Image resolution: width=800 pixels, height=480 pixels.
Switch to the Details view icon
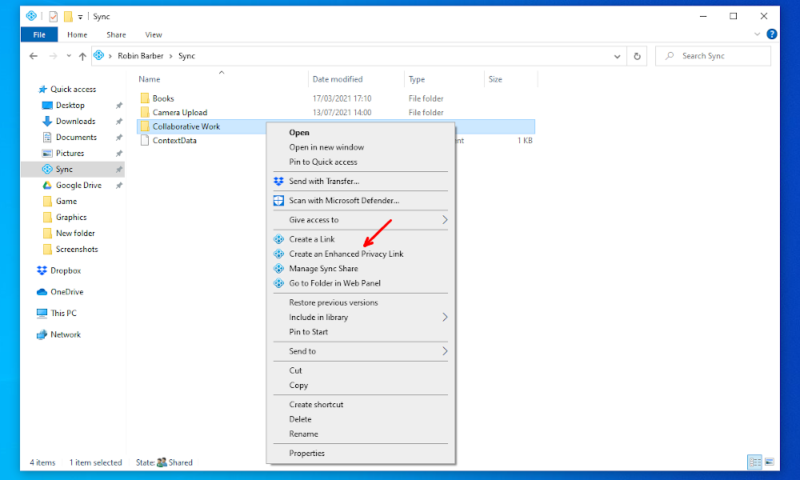[x=755, y=462]
